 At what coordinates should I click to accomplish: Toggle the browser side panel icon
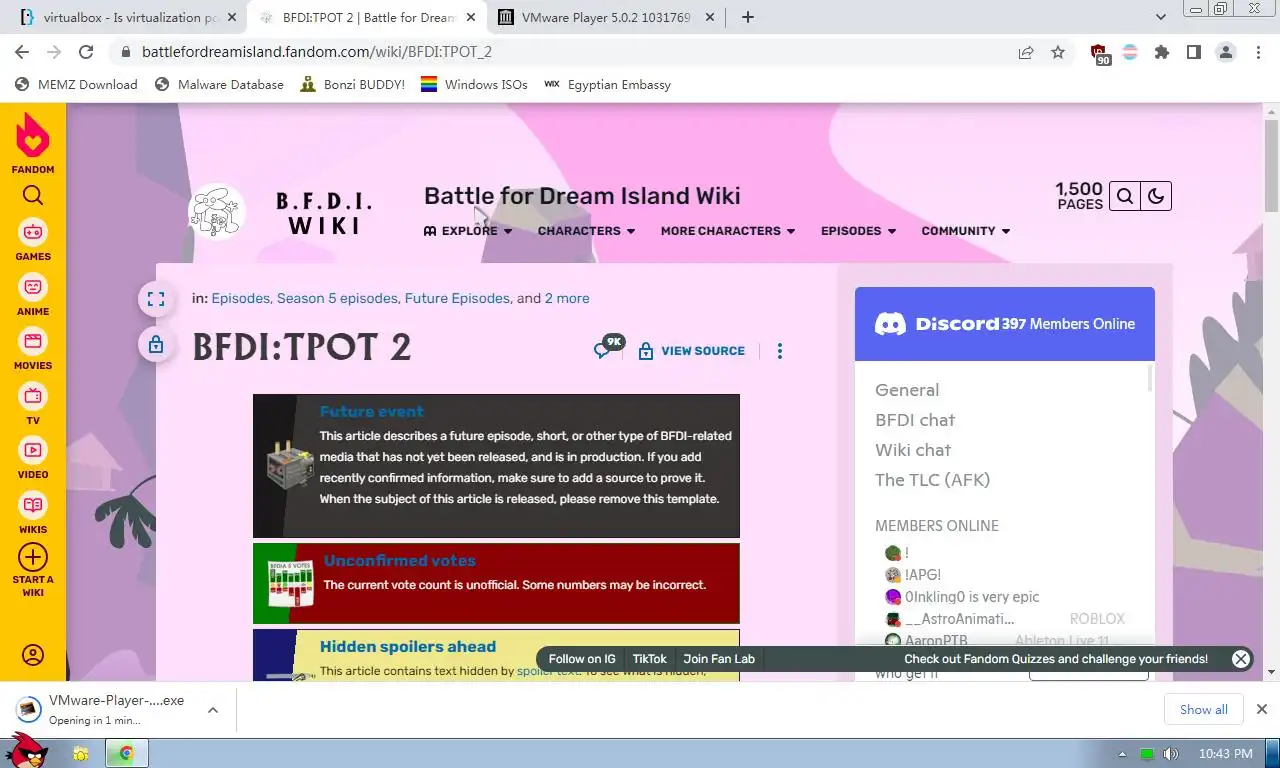(x=1194, y=52)
